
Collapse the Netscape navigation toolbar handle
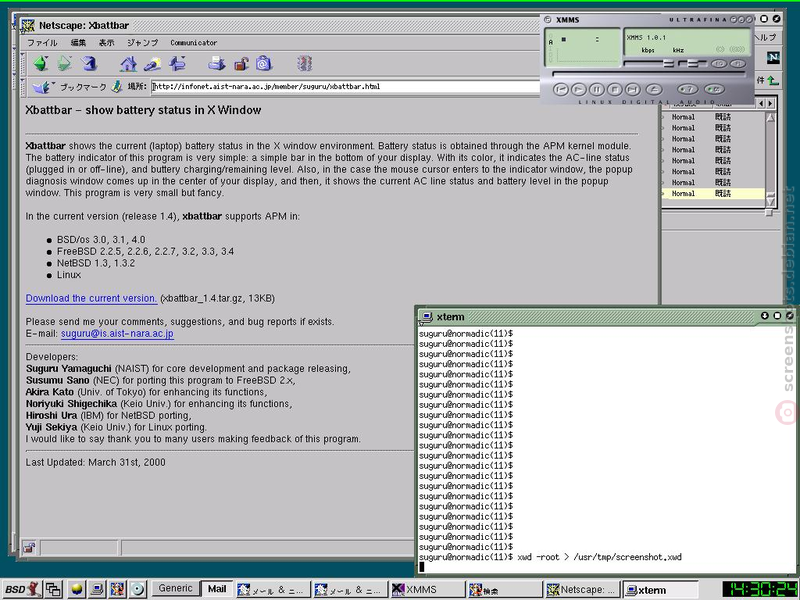coord(23,64)
